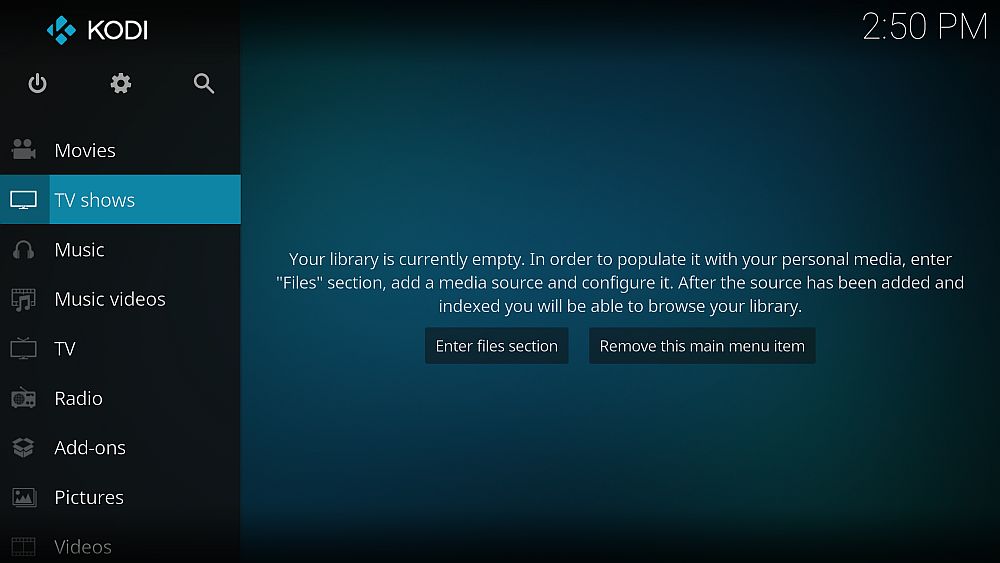The image size is (1000, 563).
Task: Click the 2:50 PM clock
Action: tap(924, 27)
